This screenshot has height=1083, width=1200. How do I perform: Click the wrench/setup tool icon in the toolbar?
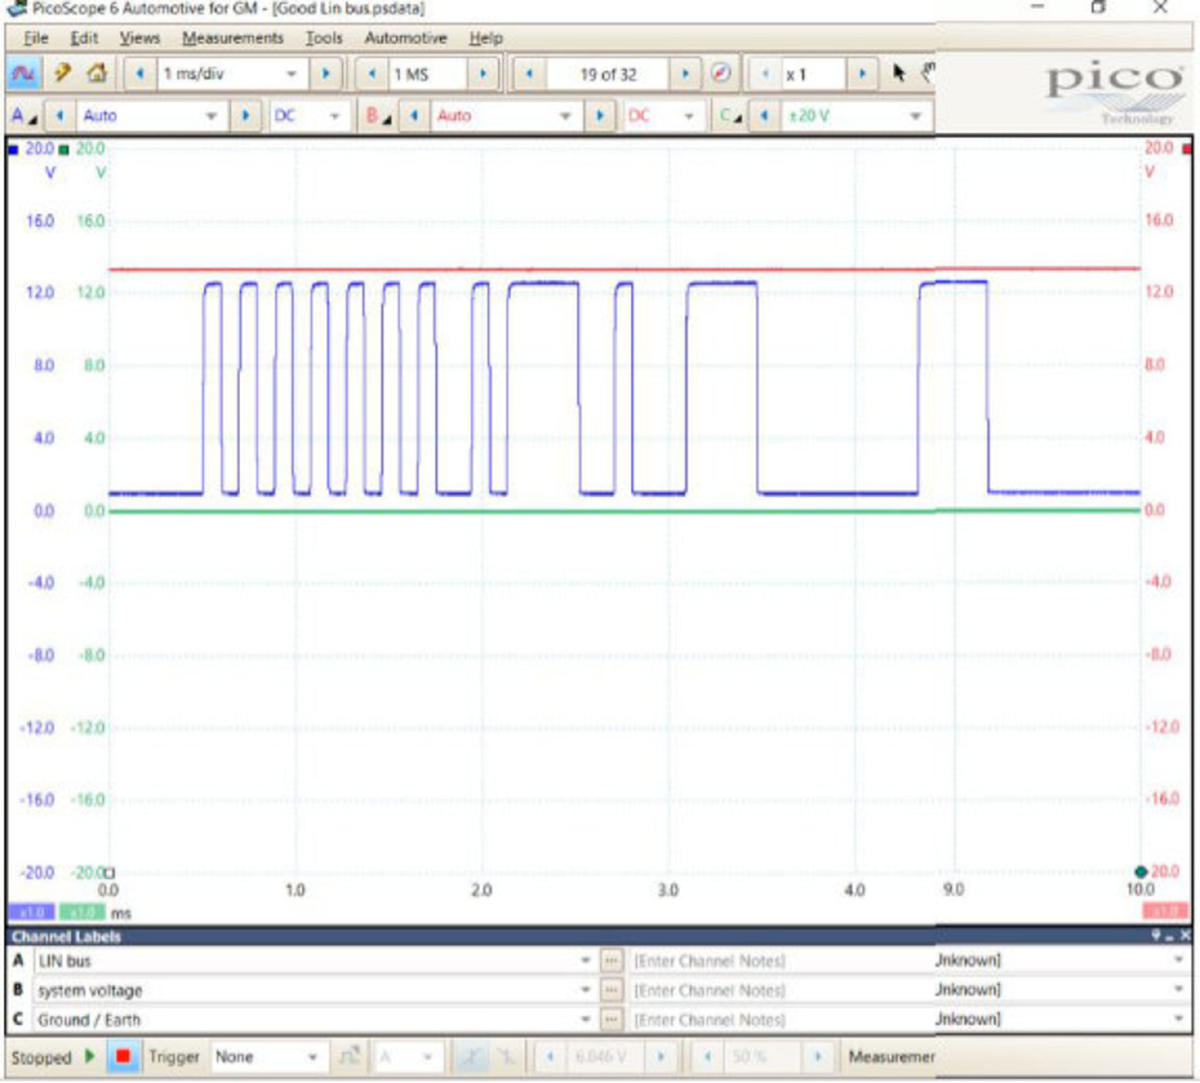coord(62,73)
